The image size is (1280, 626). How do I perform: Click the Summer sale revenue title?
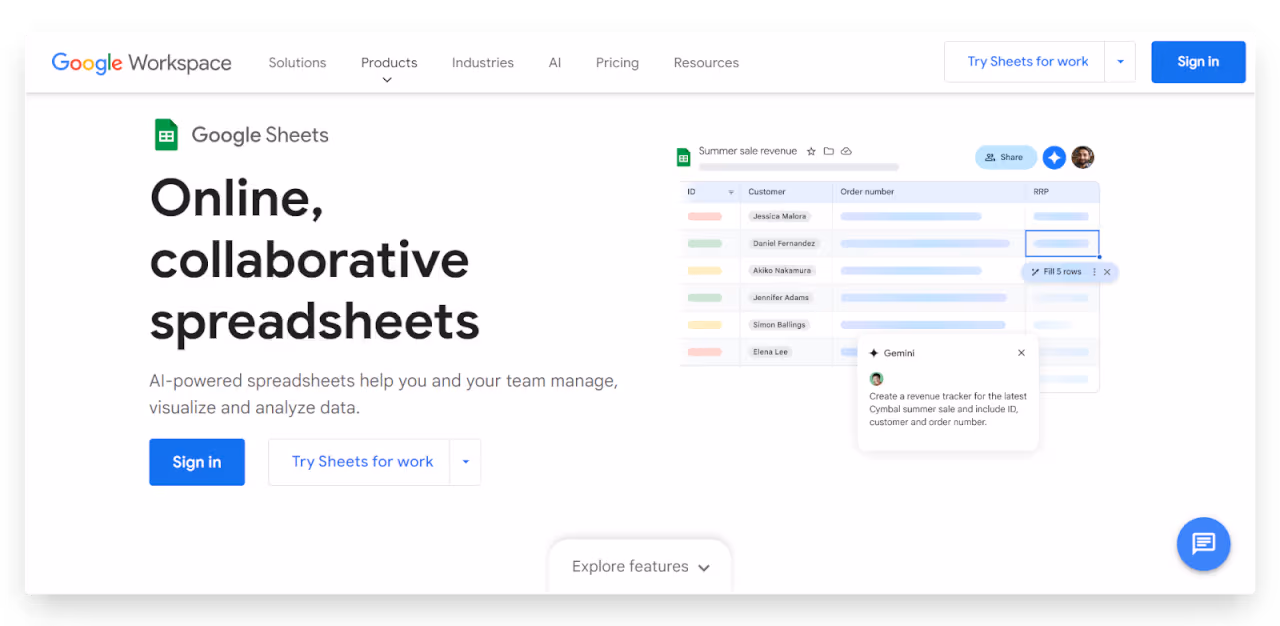pyautogui.click(x=748, y=151)
